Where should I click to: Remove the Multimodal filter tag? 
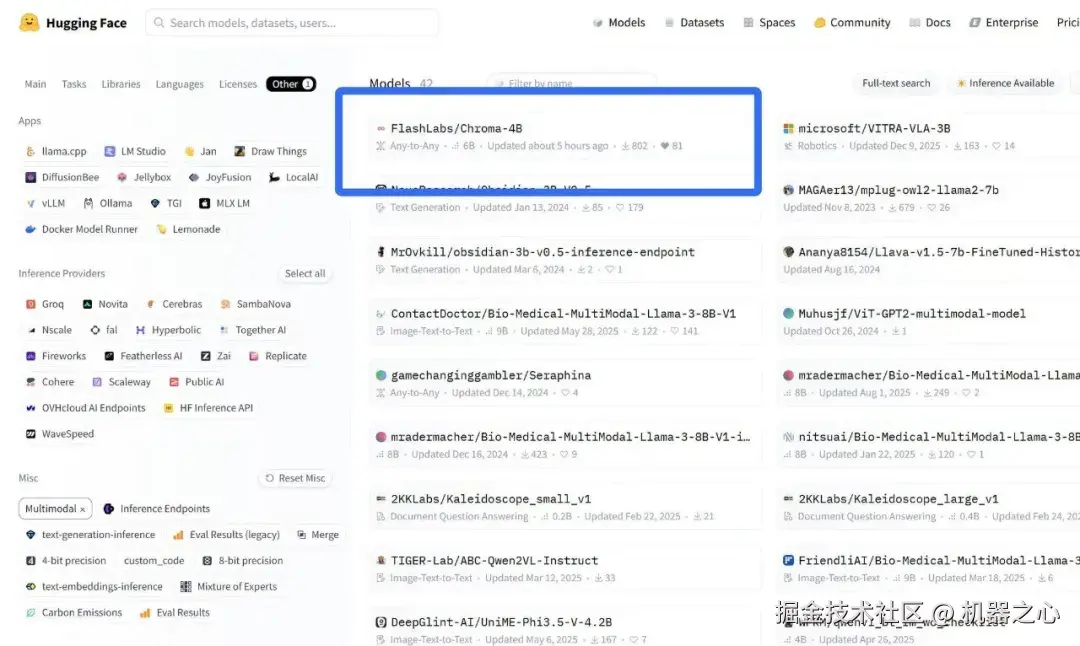point(83,510)
